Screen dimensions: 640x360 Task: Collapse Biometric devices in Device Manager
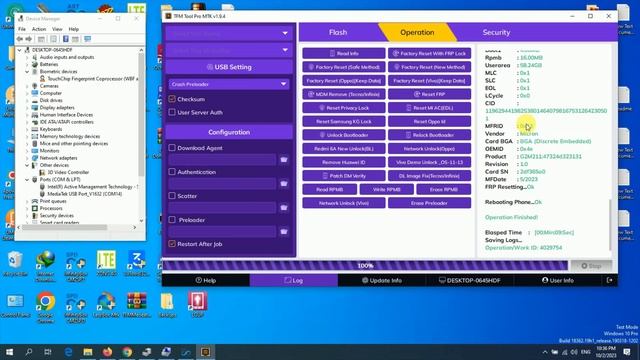click(x=27, y=71)
